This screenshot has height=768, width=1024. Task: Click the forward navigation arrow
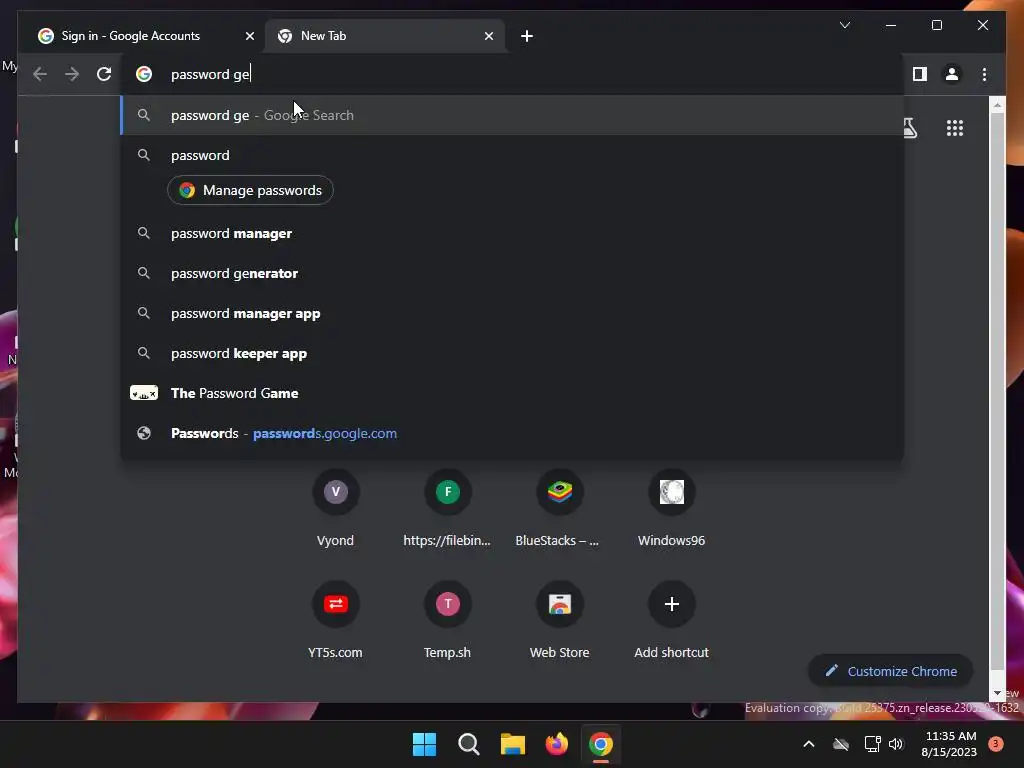click(72, 74)
